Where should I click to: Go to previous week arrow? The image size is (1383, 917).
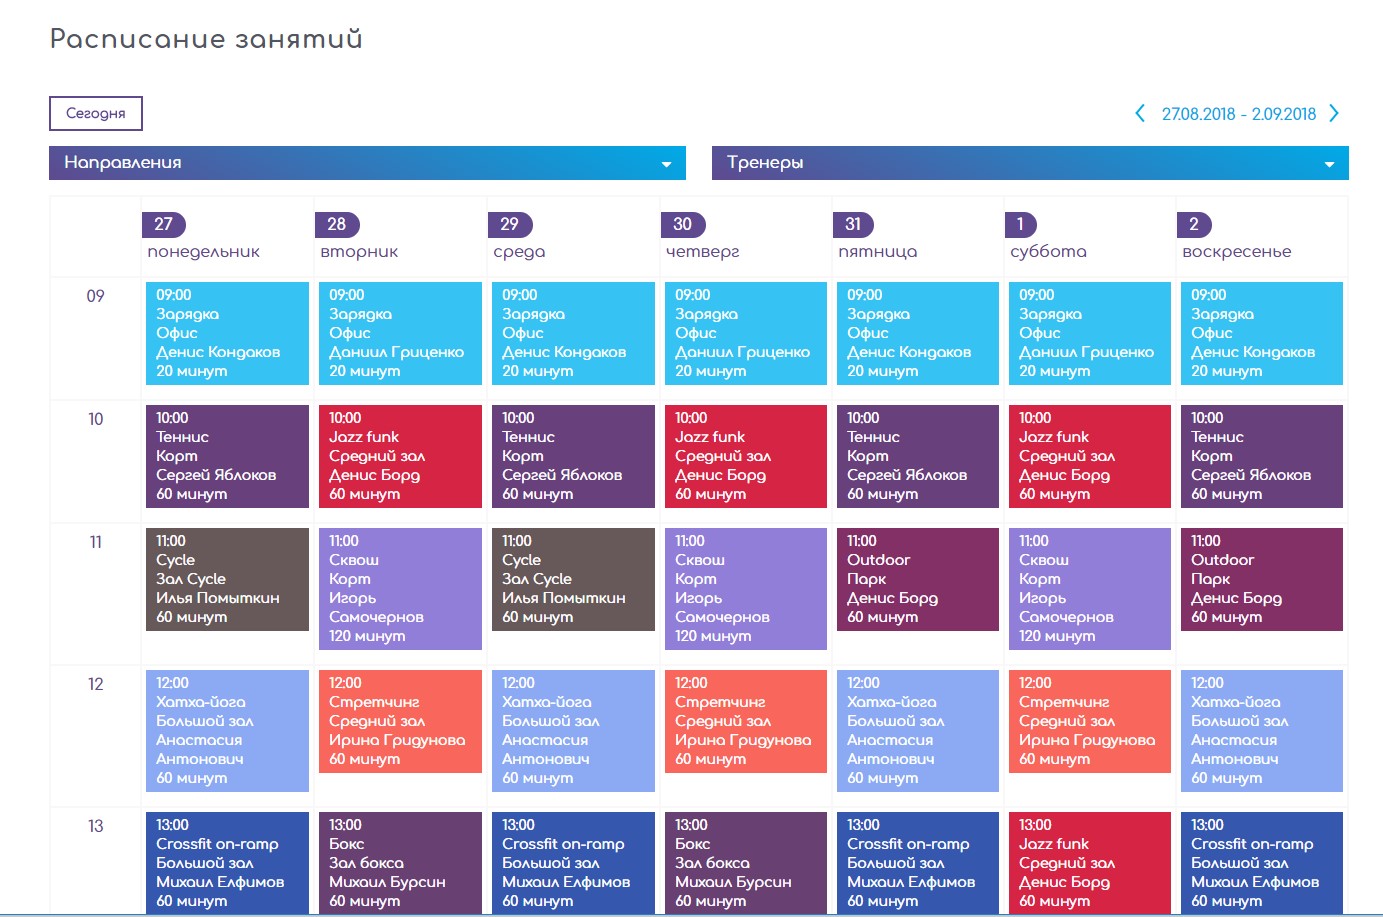(1140, 113)
